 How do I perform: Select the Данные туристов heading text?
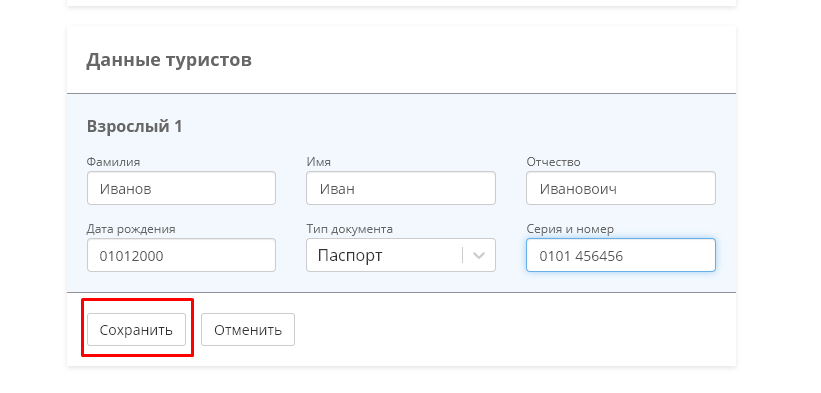click(x=169, y=60)
